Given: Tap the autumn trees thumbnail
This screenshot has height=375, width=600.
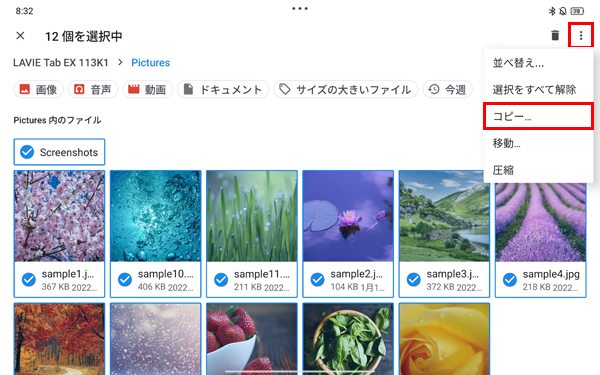Looking at the screenshot, I should 59,339.
